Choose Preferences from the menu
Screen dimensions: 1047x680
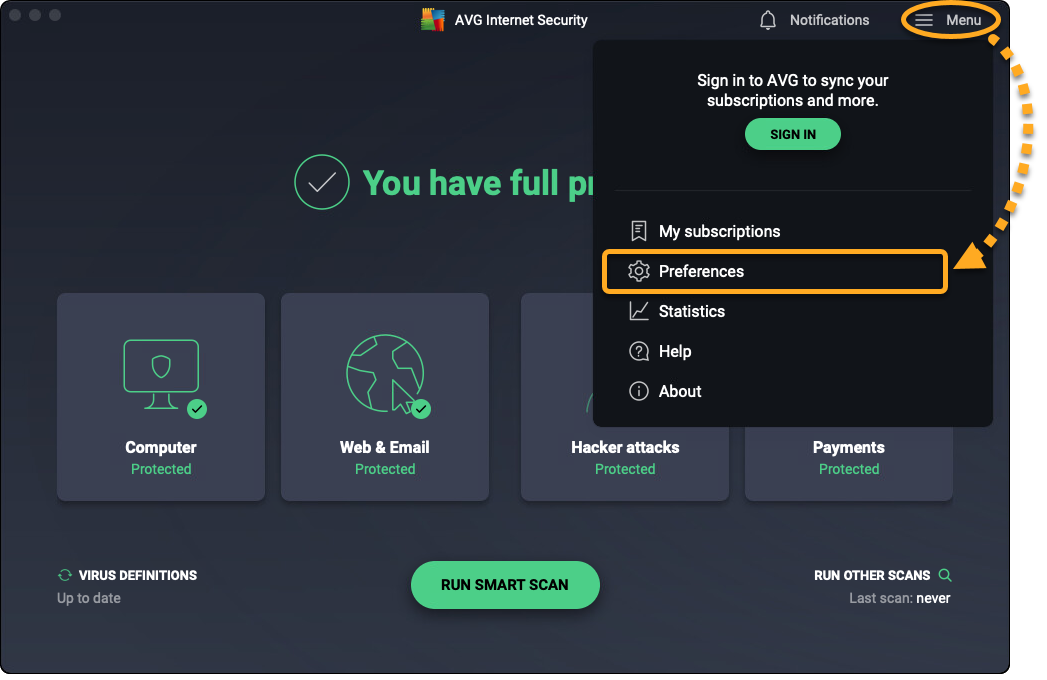(701, 271)
